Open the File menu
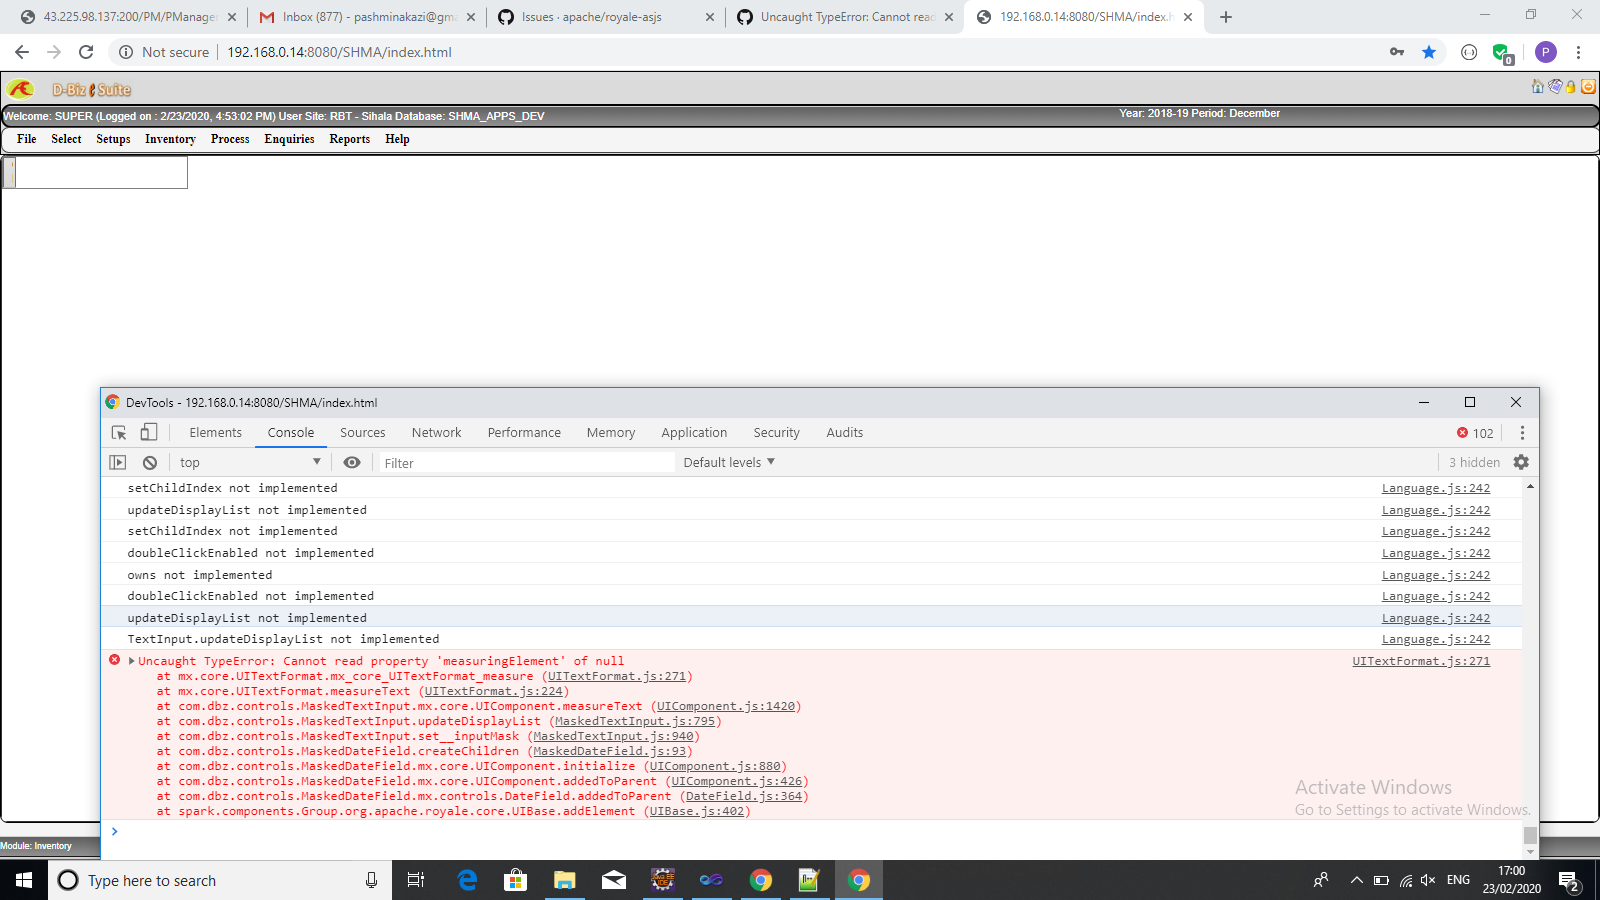 click(x=27, y=139)
